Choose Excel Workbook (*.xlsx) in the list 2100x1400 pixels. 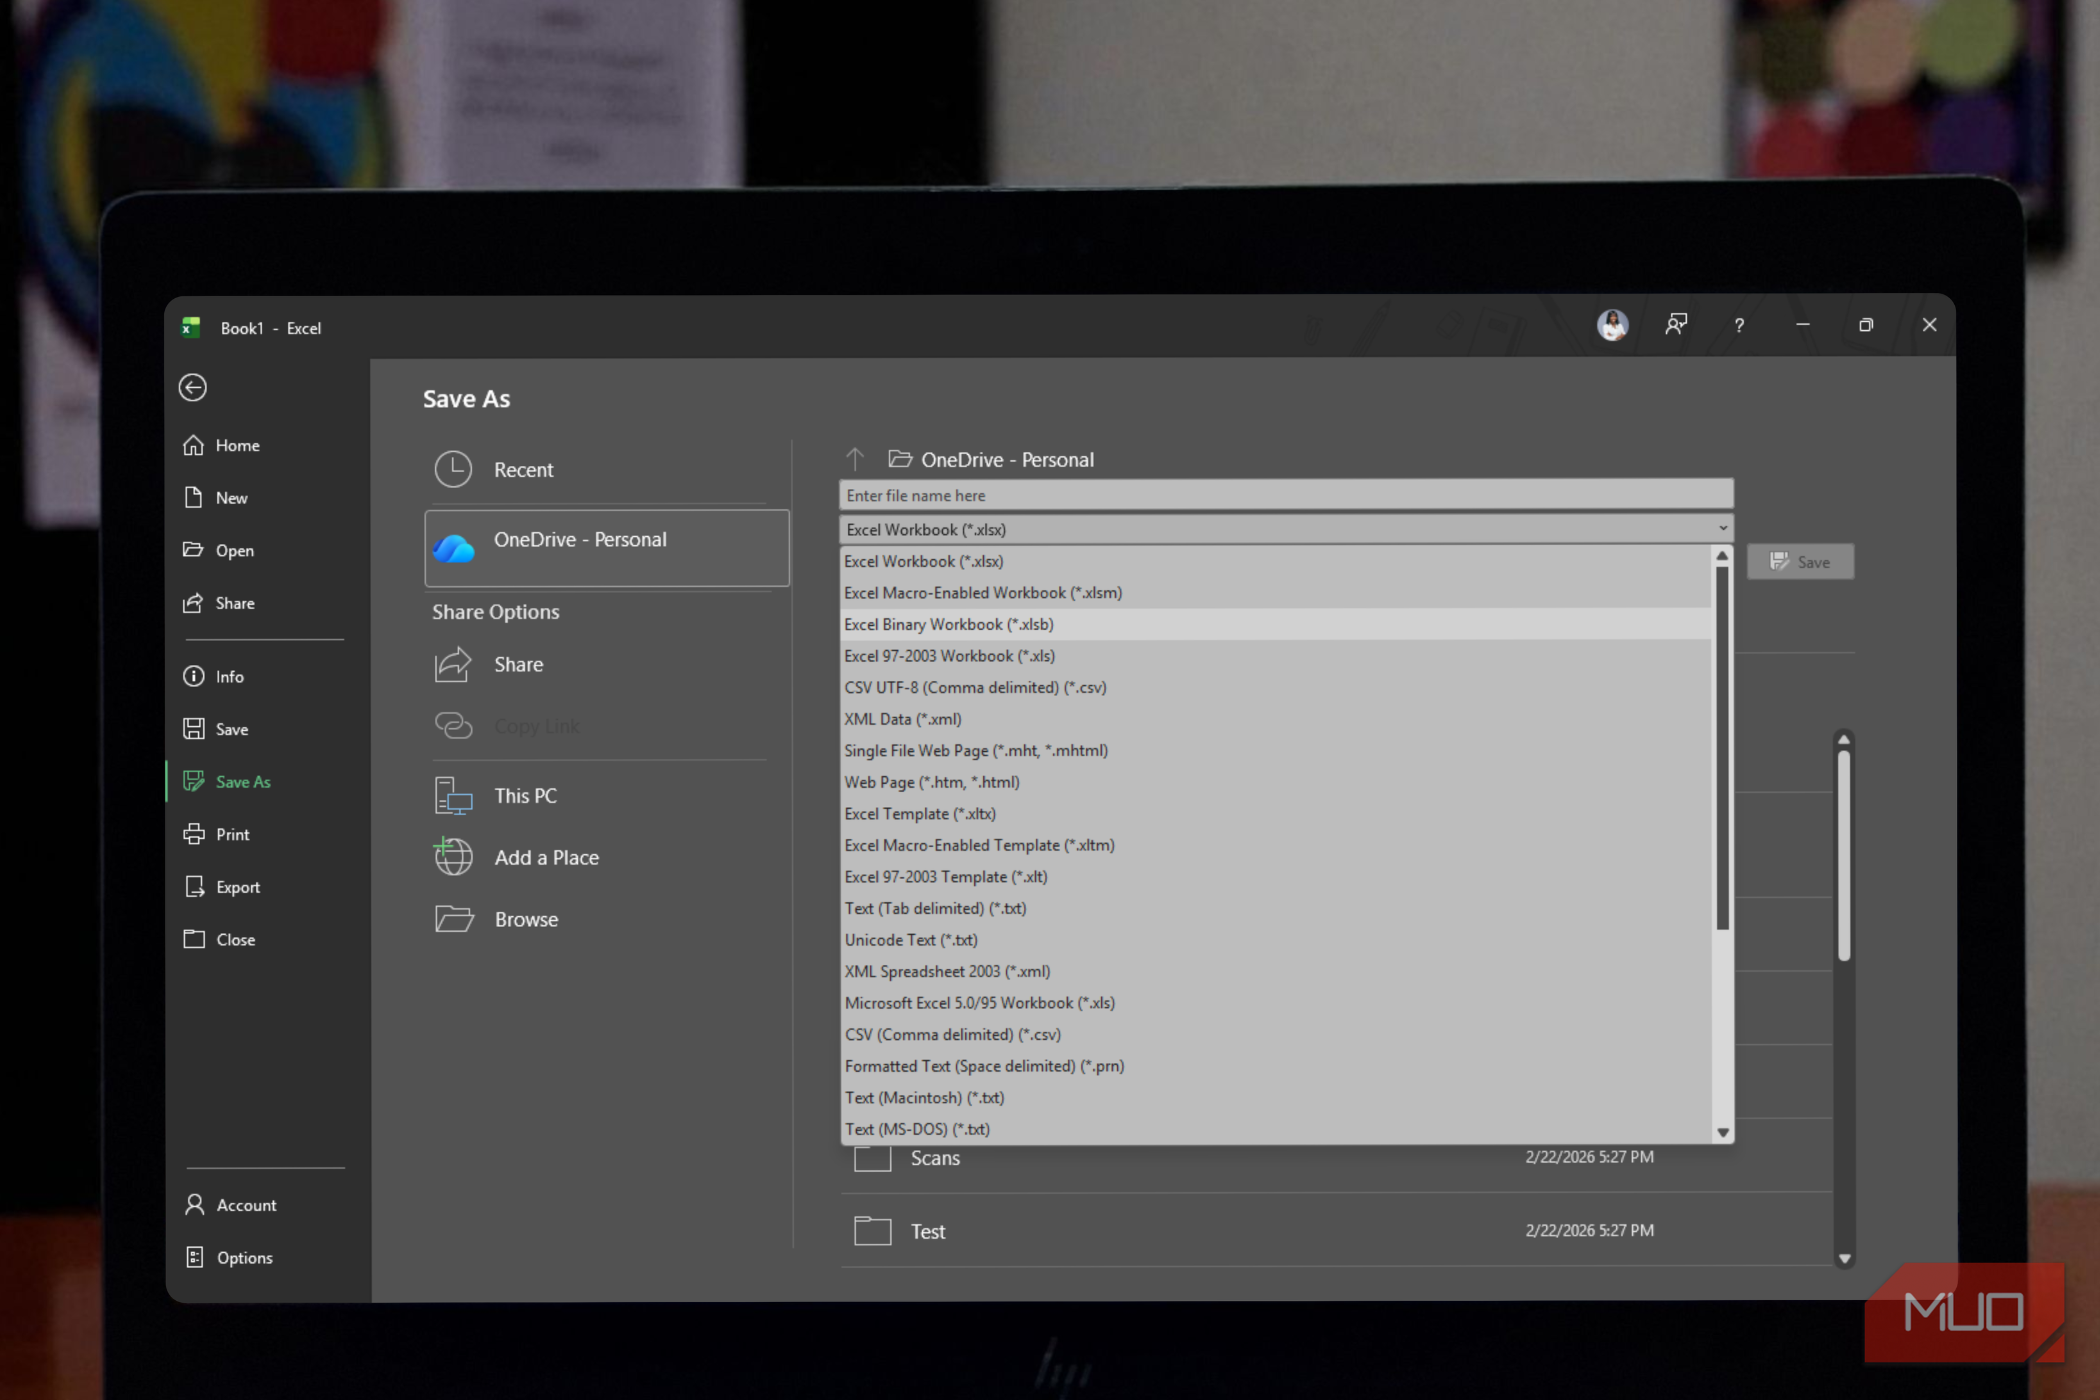[1276, 562]
